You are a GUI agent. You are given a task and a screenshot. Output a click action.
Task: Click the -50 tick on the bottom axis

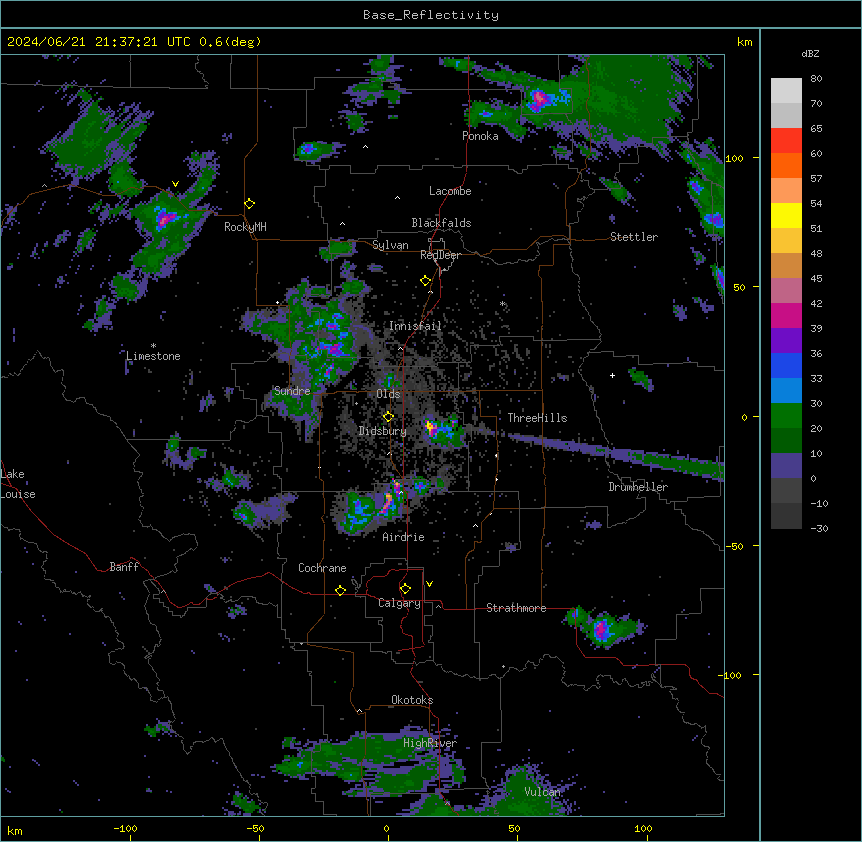255,828
